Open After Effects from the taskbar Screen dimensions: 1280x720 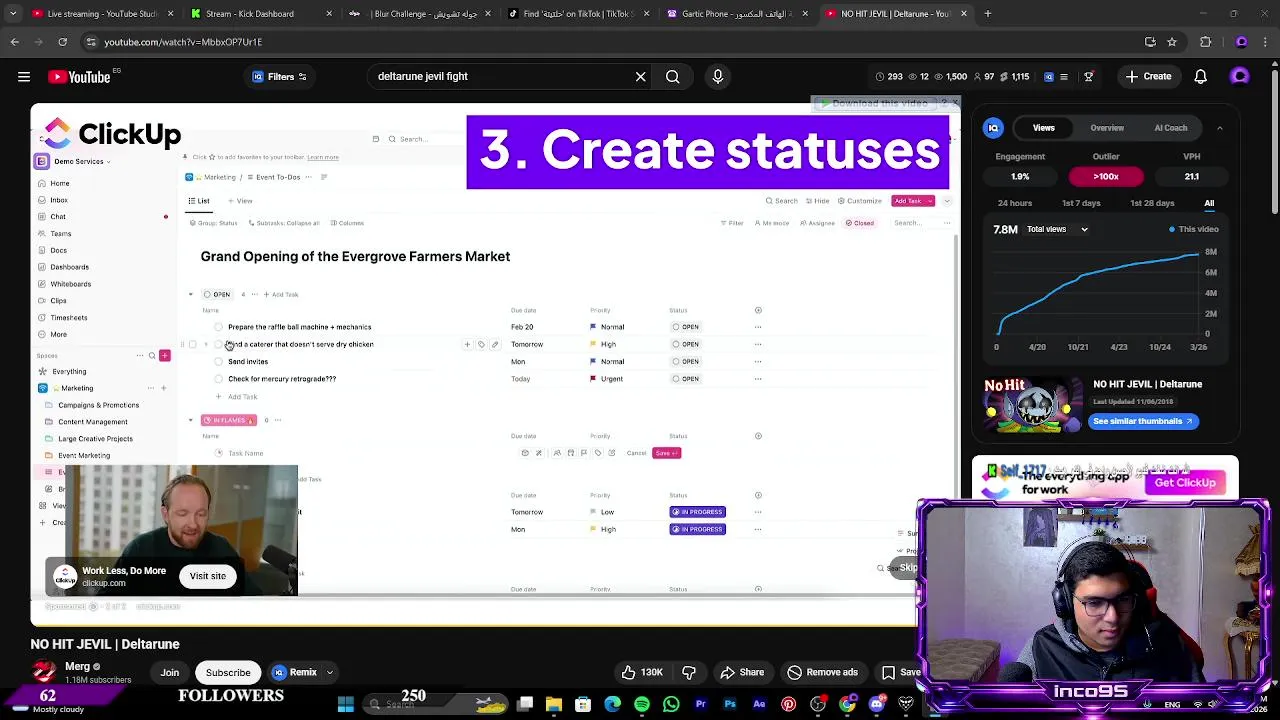759,704
